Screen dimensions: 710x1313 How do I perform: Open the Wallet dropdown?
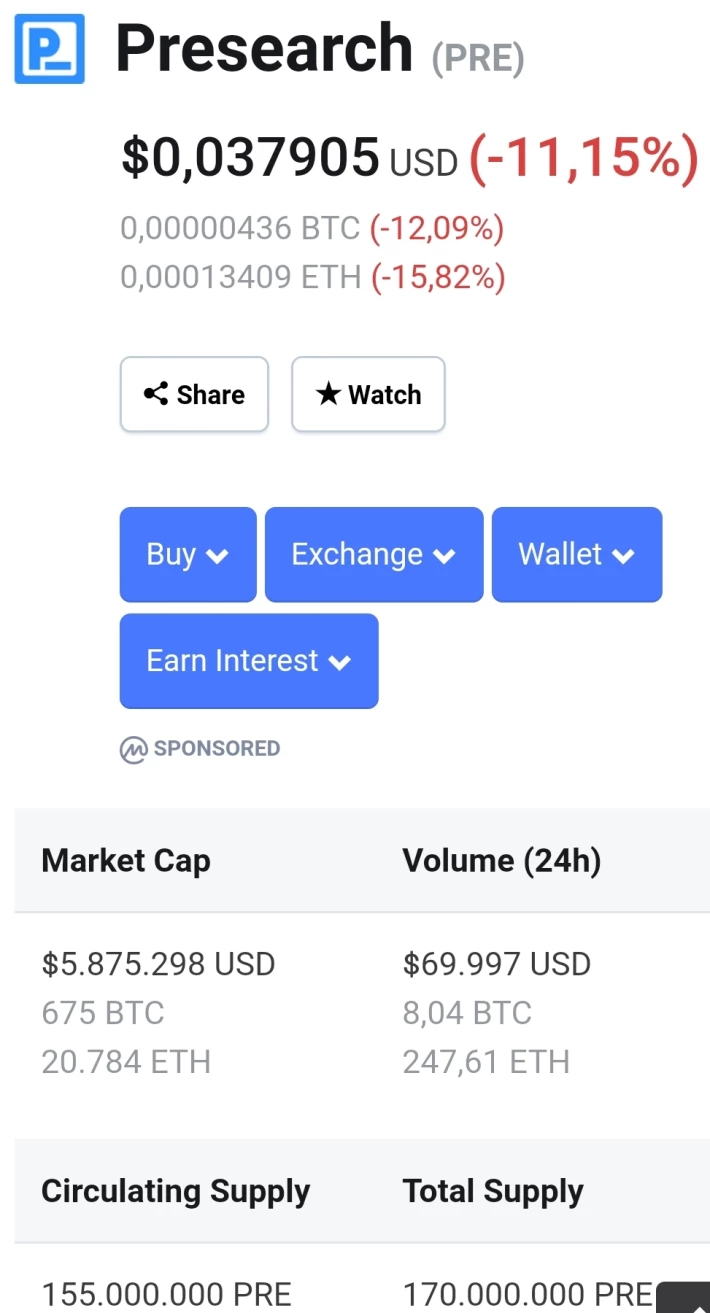click(x=577, y=555)
